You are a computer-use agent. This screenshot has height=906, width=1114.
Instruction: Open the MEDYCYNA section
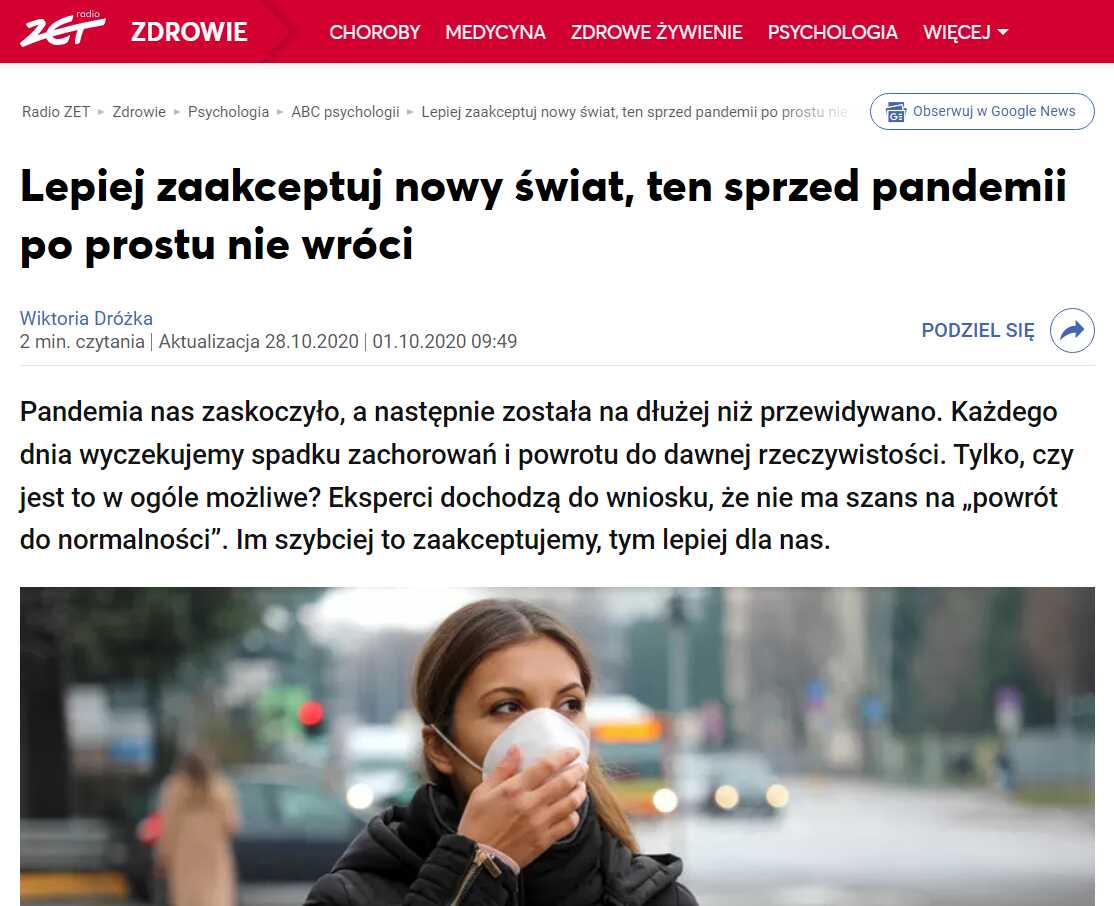click(x=495, y=32)
